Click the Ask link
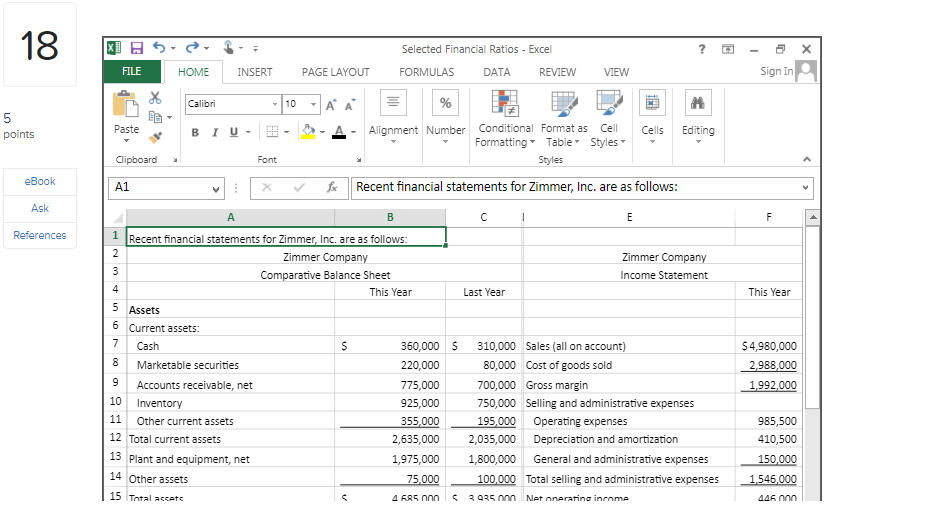 pyautogui.click(x=40, y=208)
